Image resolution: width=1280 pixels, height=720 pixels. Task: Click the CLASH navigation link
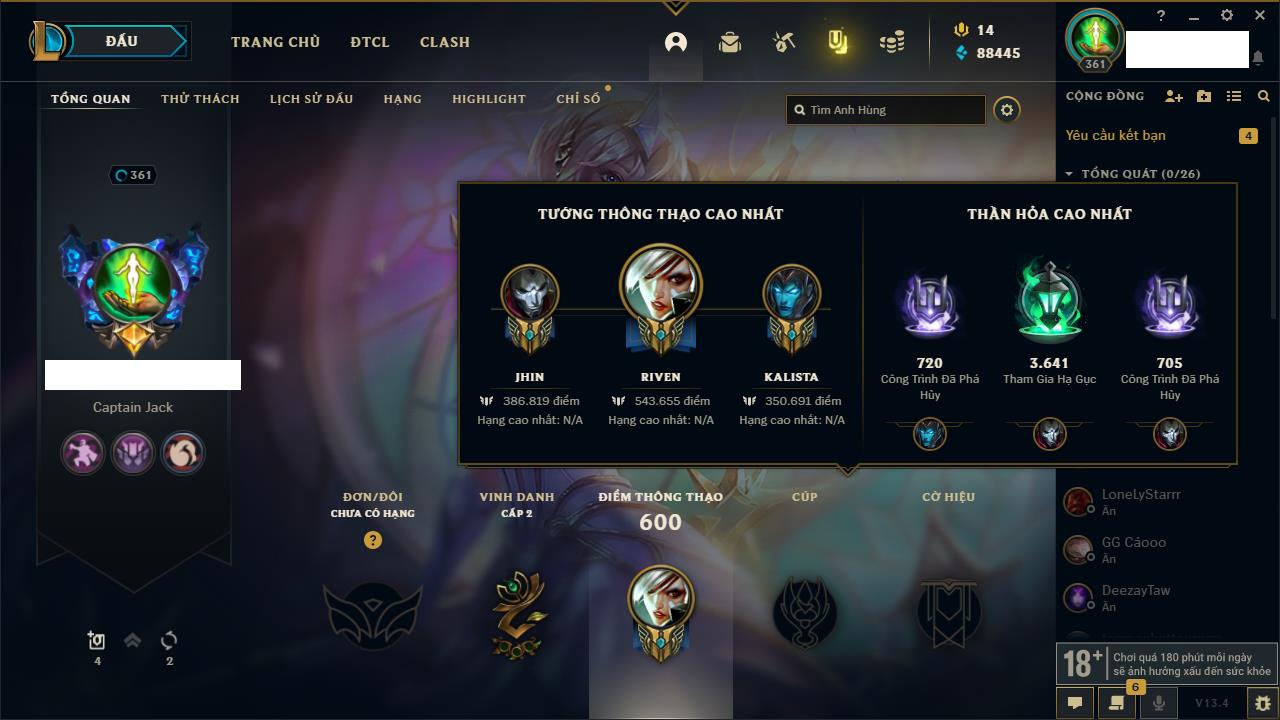point(445,42)
